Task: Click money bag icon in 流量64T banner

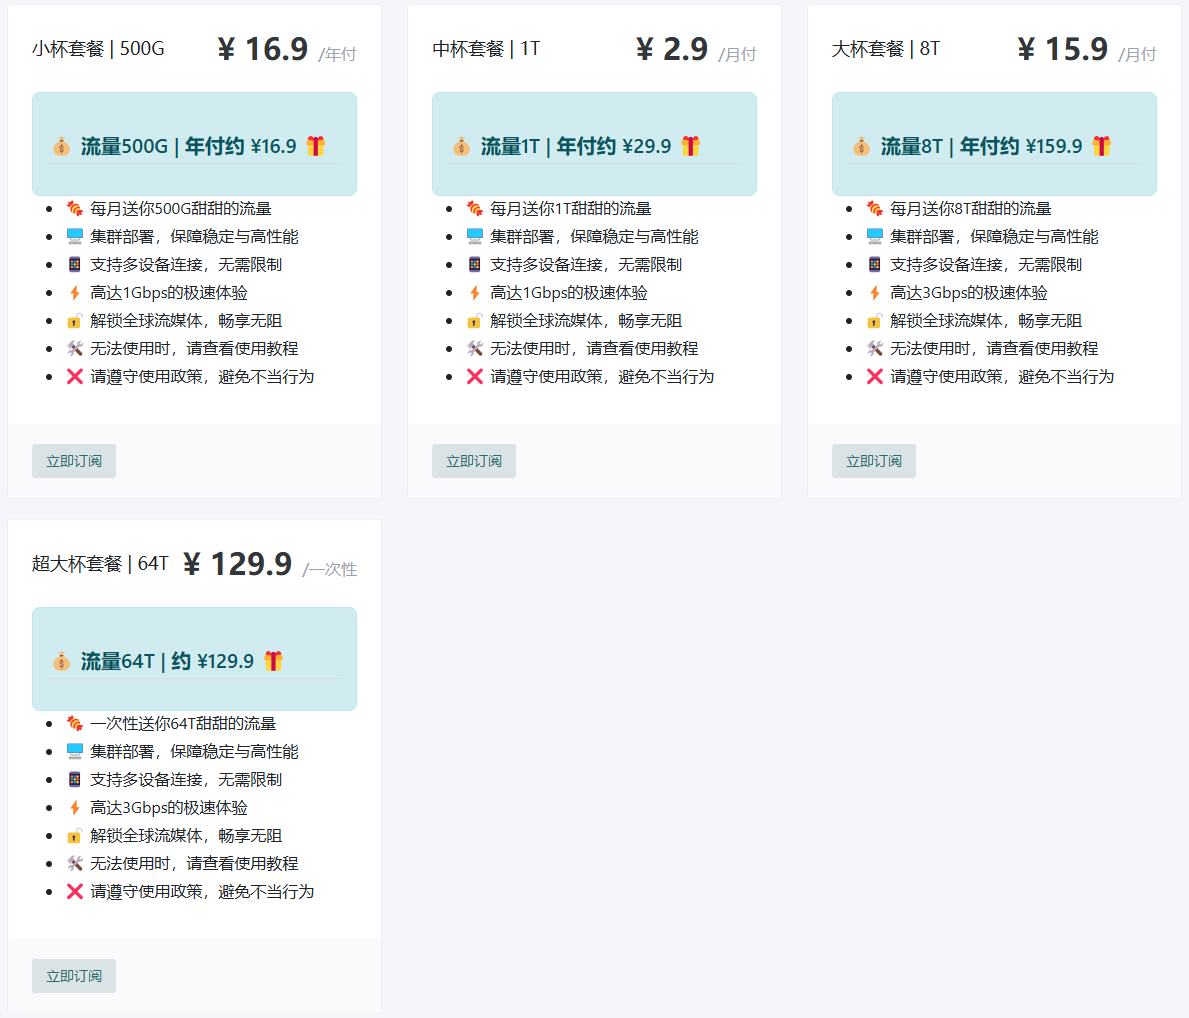Action: pos(61,661)
